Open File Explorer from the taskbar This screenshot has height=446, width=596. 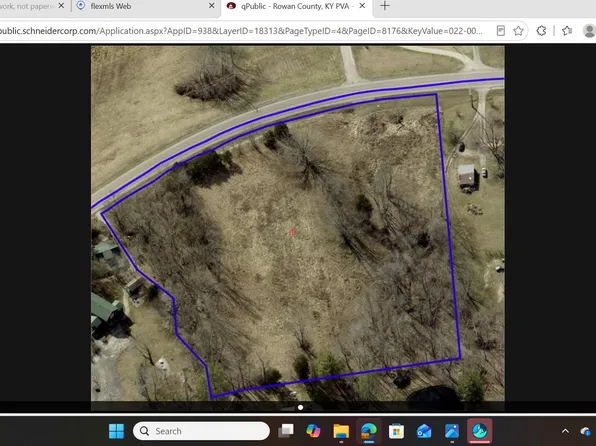[341, 431]
